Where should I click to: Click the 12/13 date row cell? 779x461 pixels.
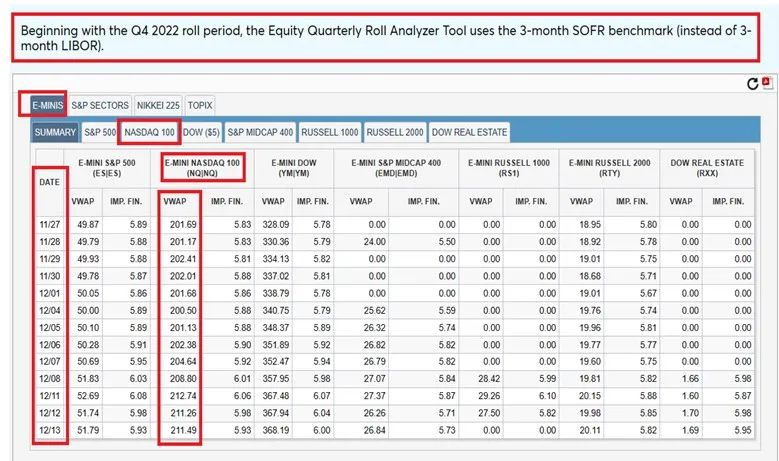[49, 431]
